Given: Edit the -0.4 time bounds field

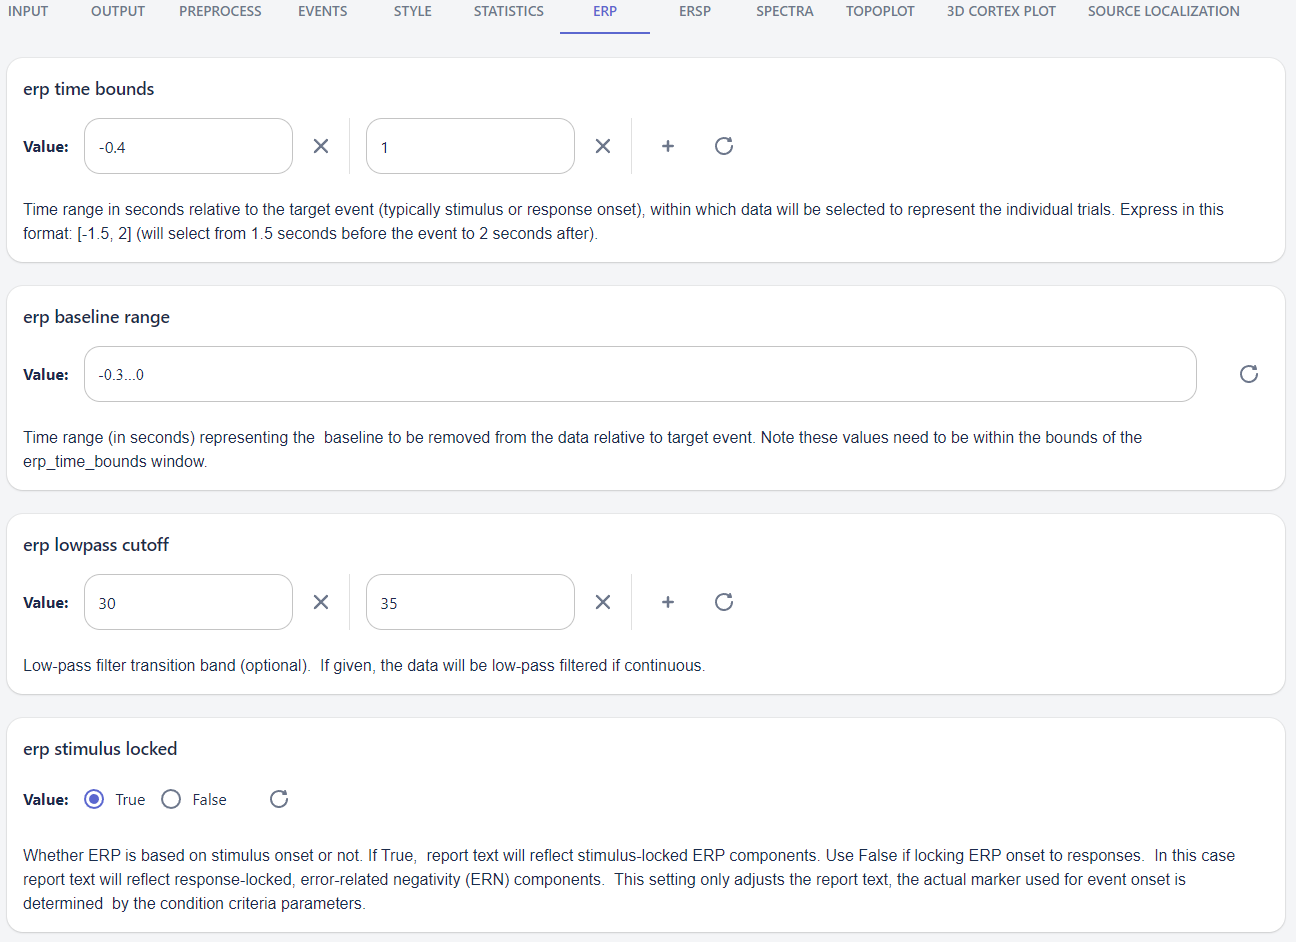Looking at the screenshot, I should (188, 146).
